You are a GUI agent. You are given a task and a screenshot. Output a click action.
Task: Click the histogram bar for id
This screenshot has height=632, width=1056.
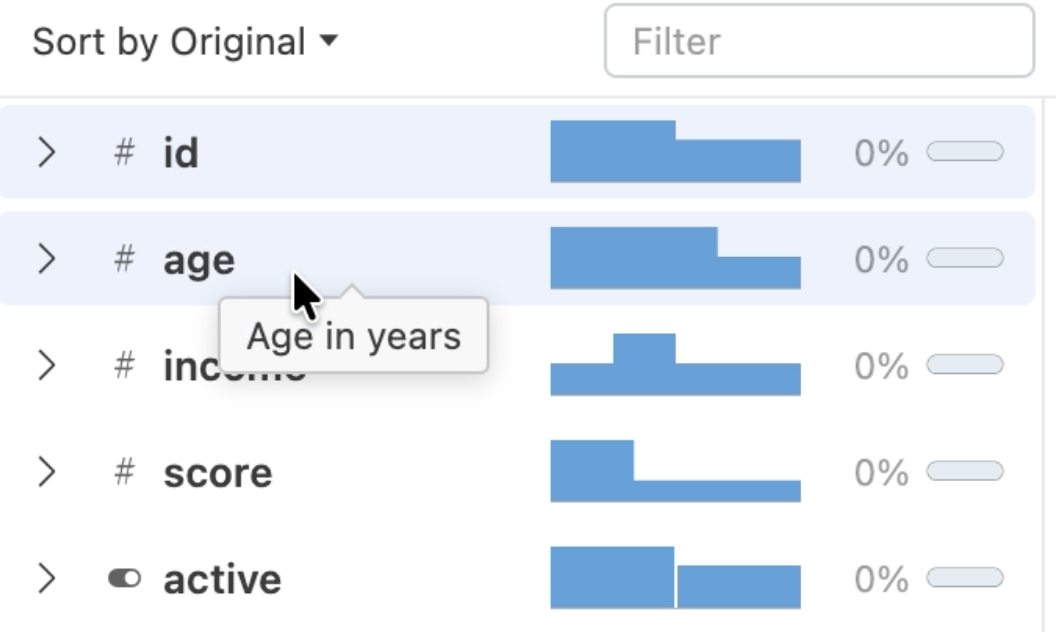[675, 152]
